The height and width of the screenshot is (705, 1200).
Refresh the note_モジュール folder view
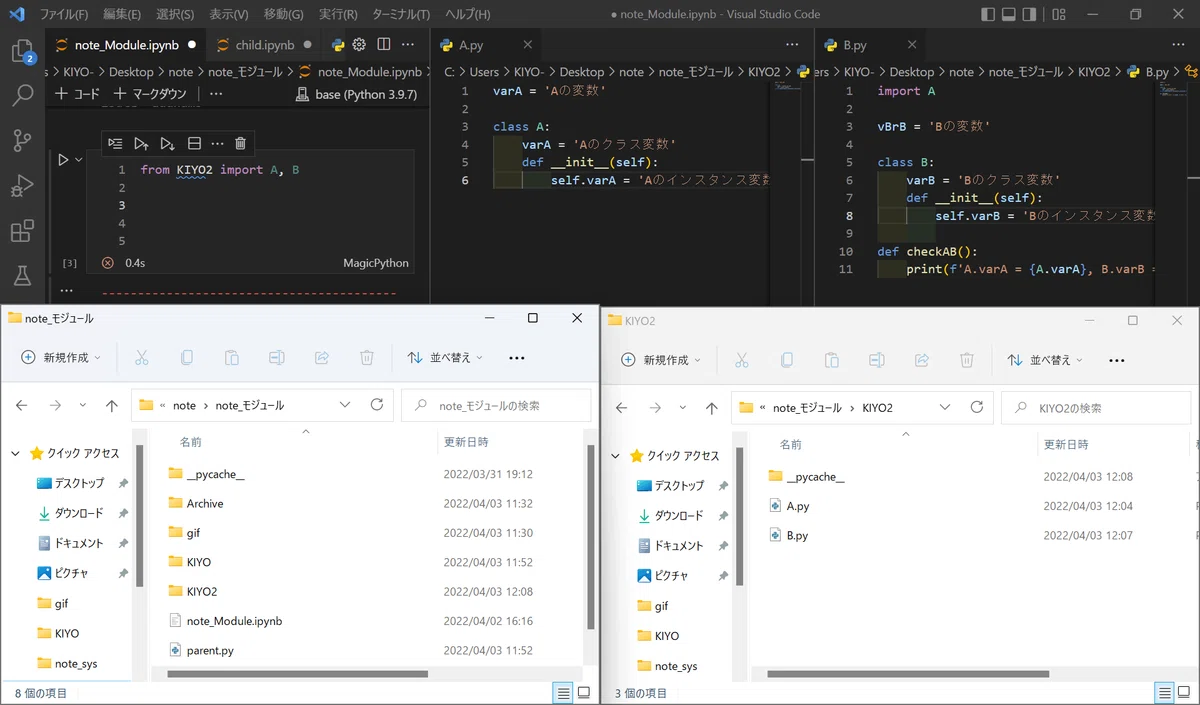(x=377, y=405)
